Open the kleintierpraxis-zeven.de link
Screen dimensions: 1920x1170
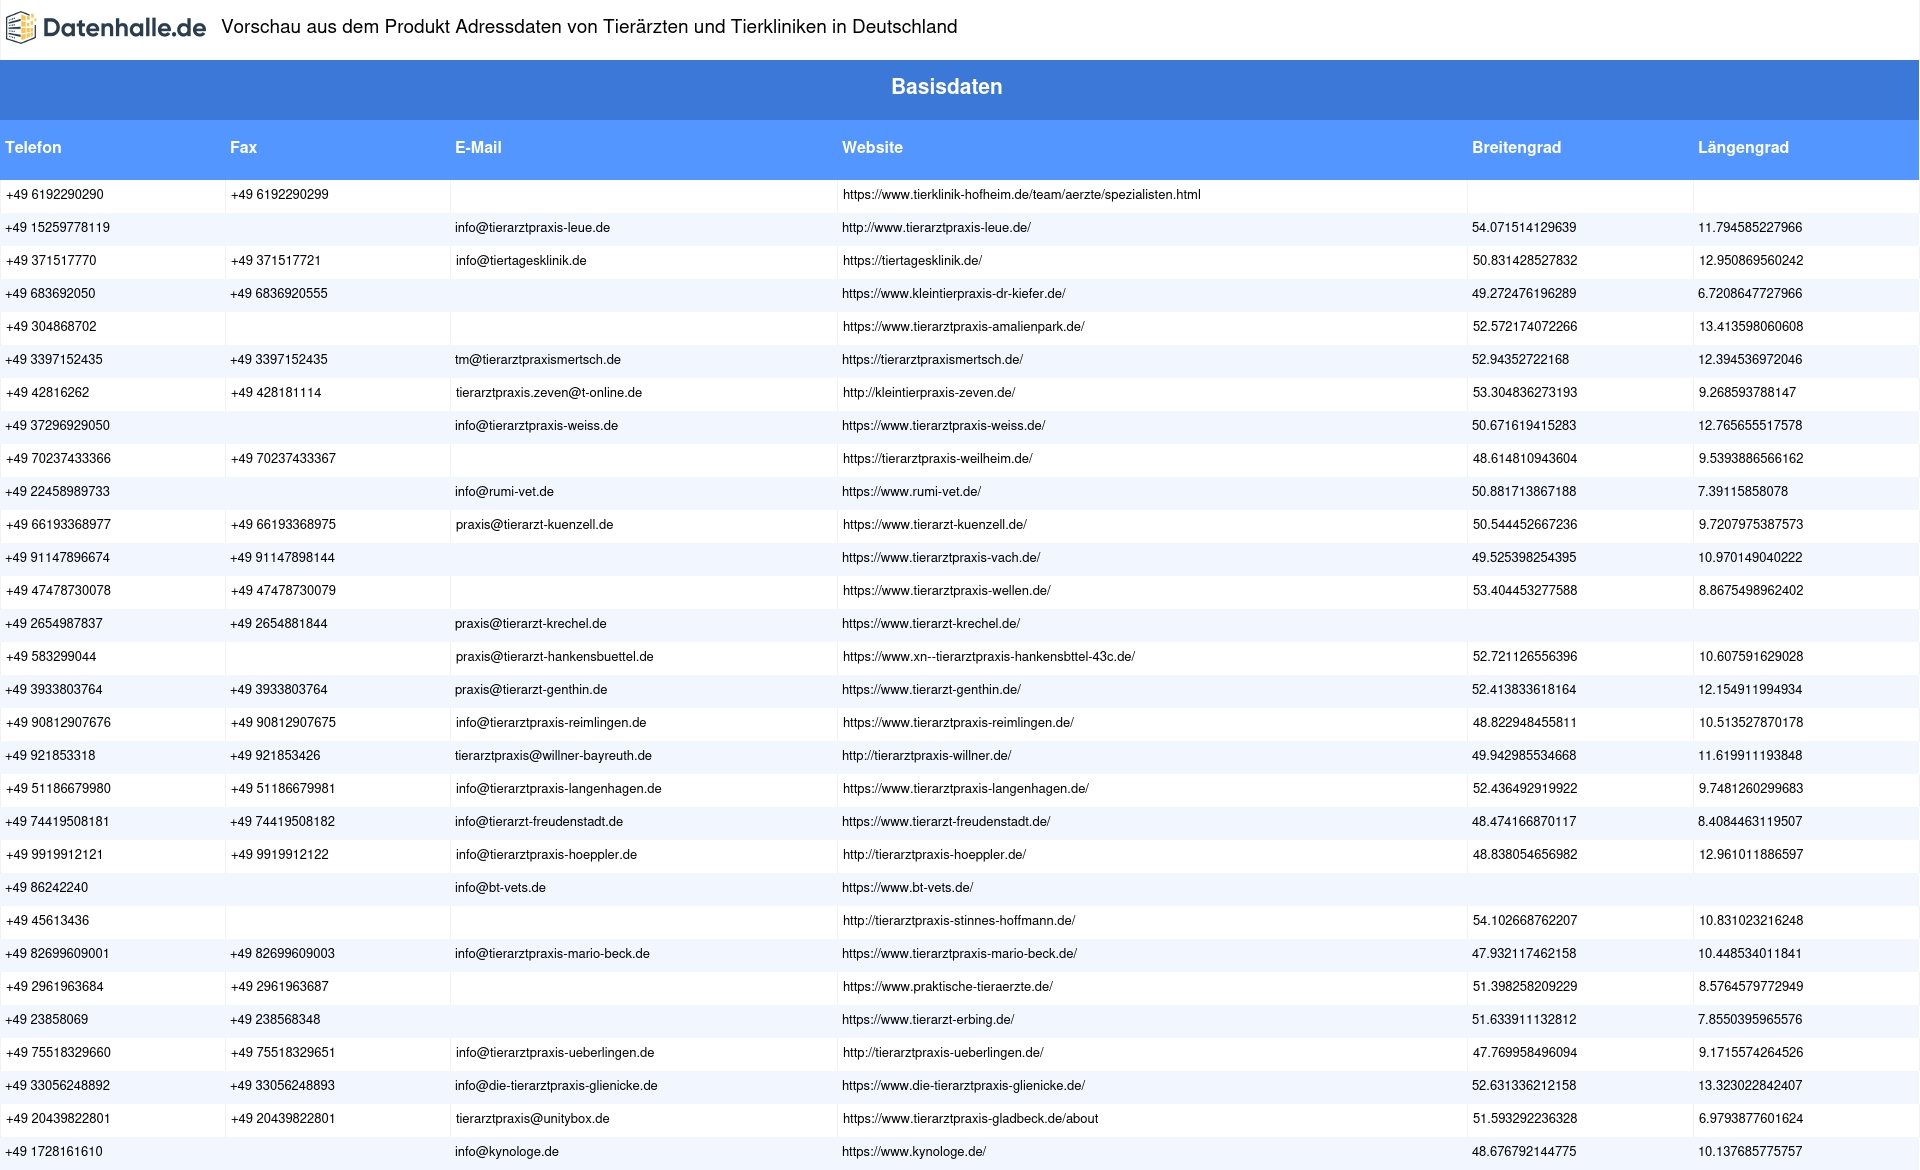point(929,393)
